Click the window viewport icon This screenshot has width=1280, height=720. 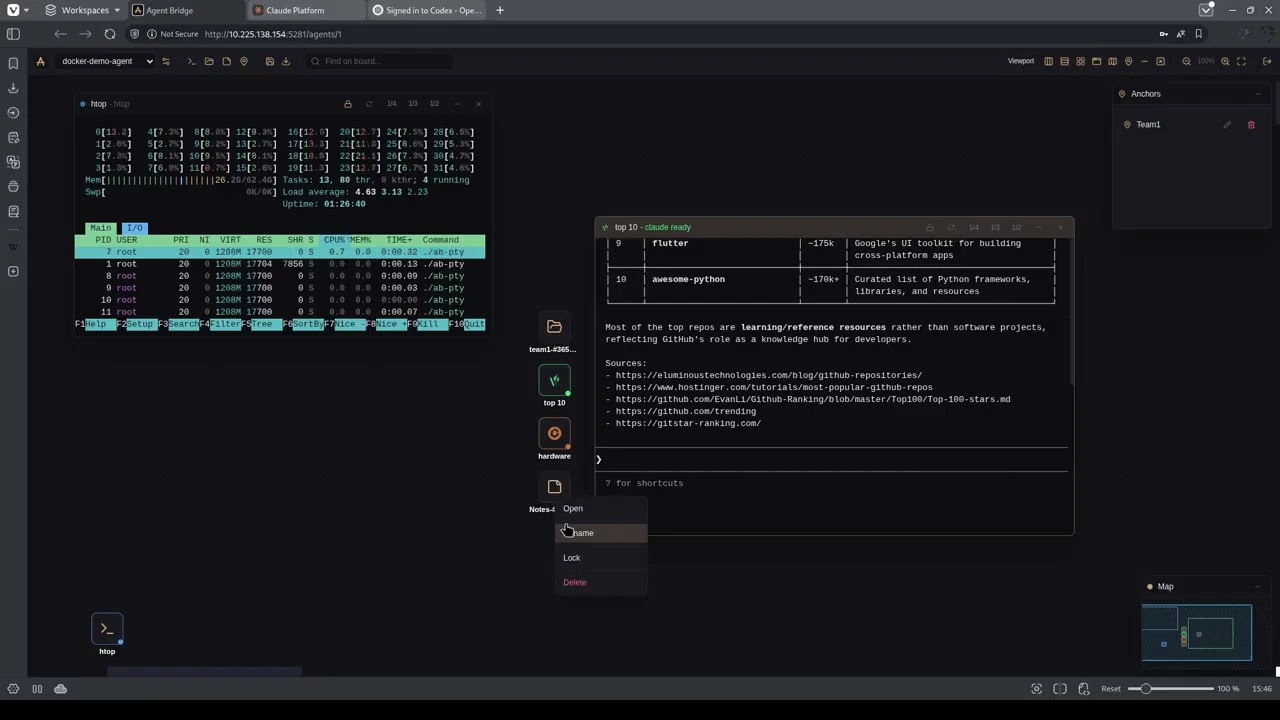(x=1096, y=61)
